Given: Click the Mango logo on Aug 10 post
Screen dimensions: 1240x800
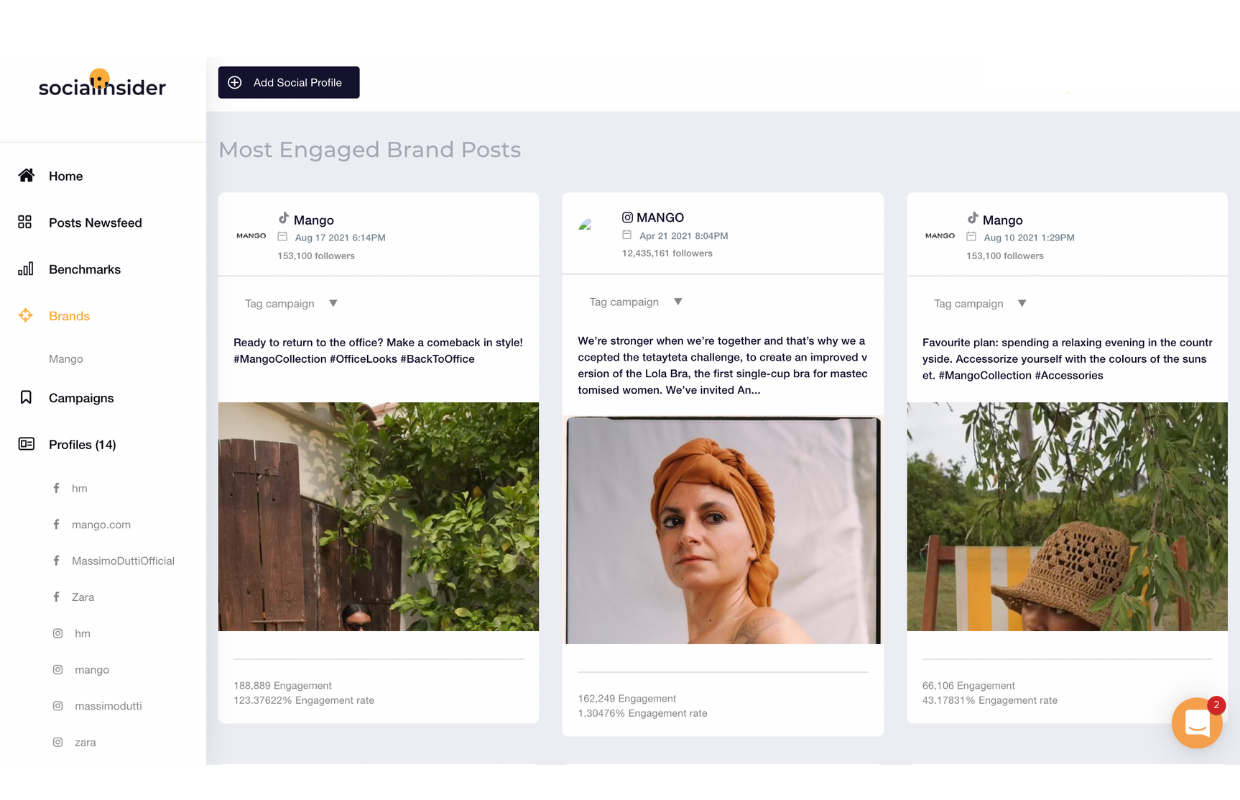Looking at the screenshot, I should (940, 236).
